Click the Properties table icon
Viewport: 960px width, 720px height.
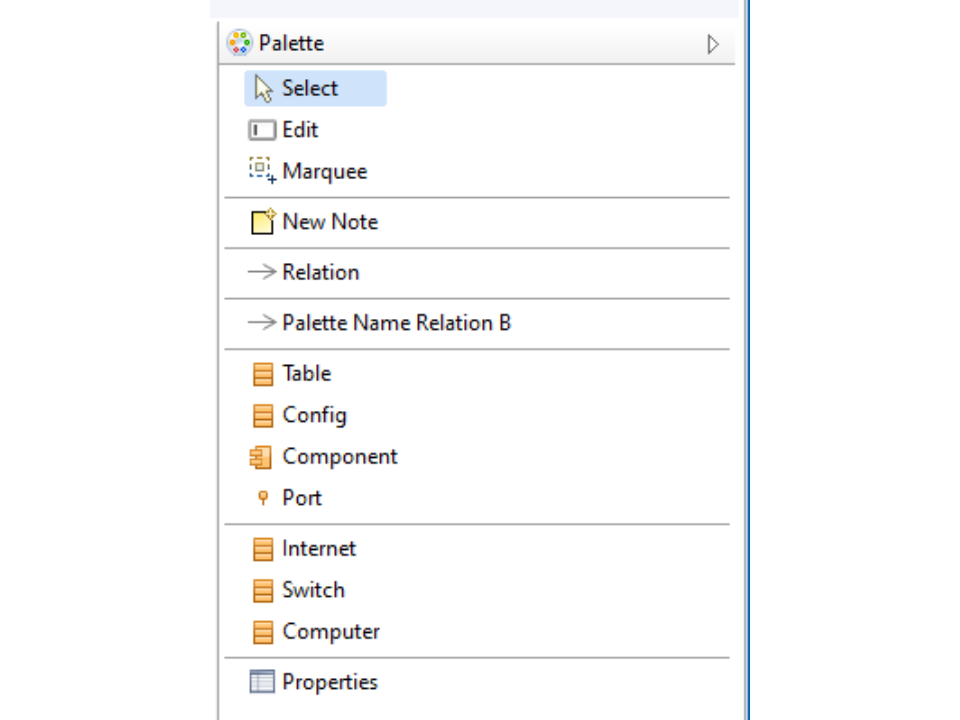coord(262,682)
